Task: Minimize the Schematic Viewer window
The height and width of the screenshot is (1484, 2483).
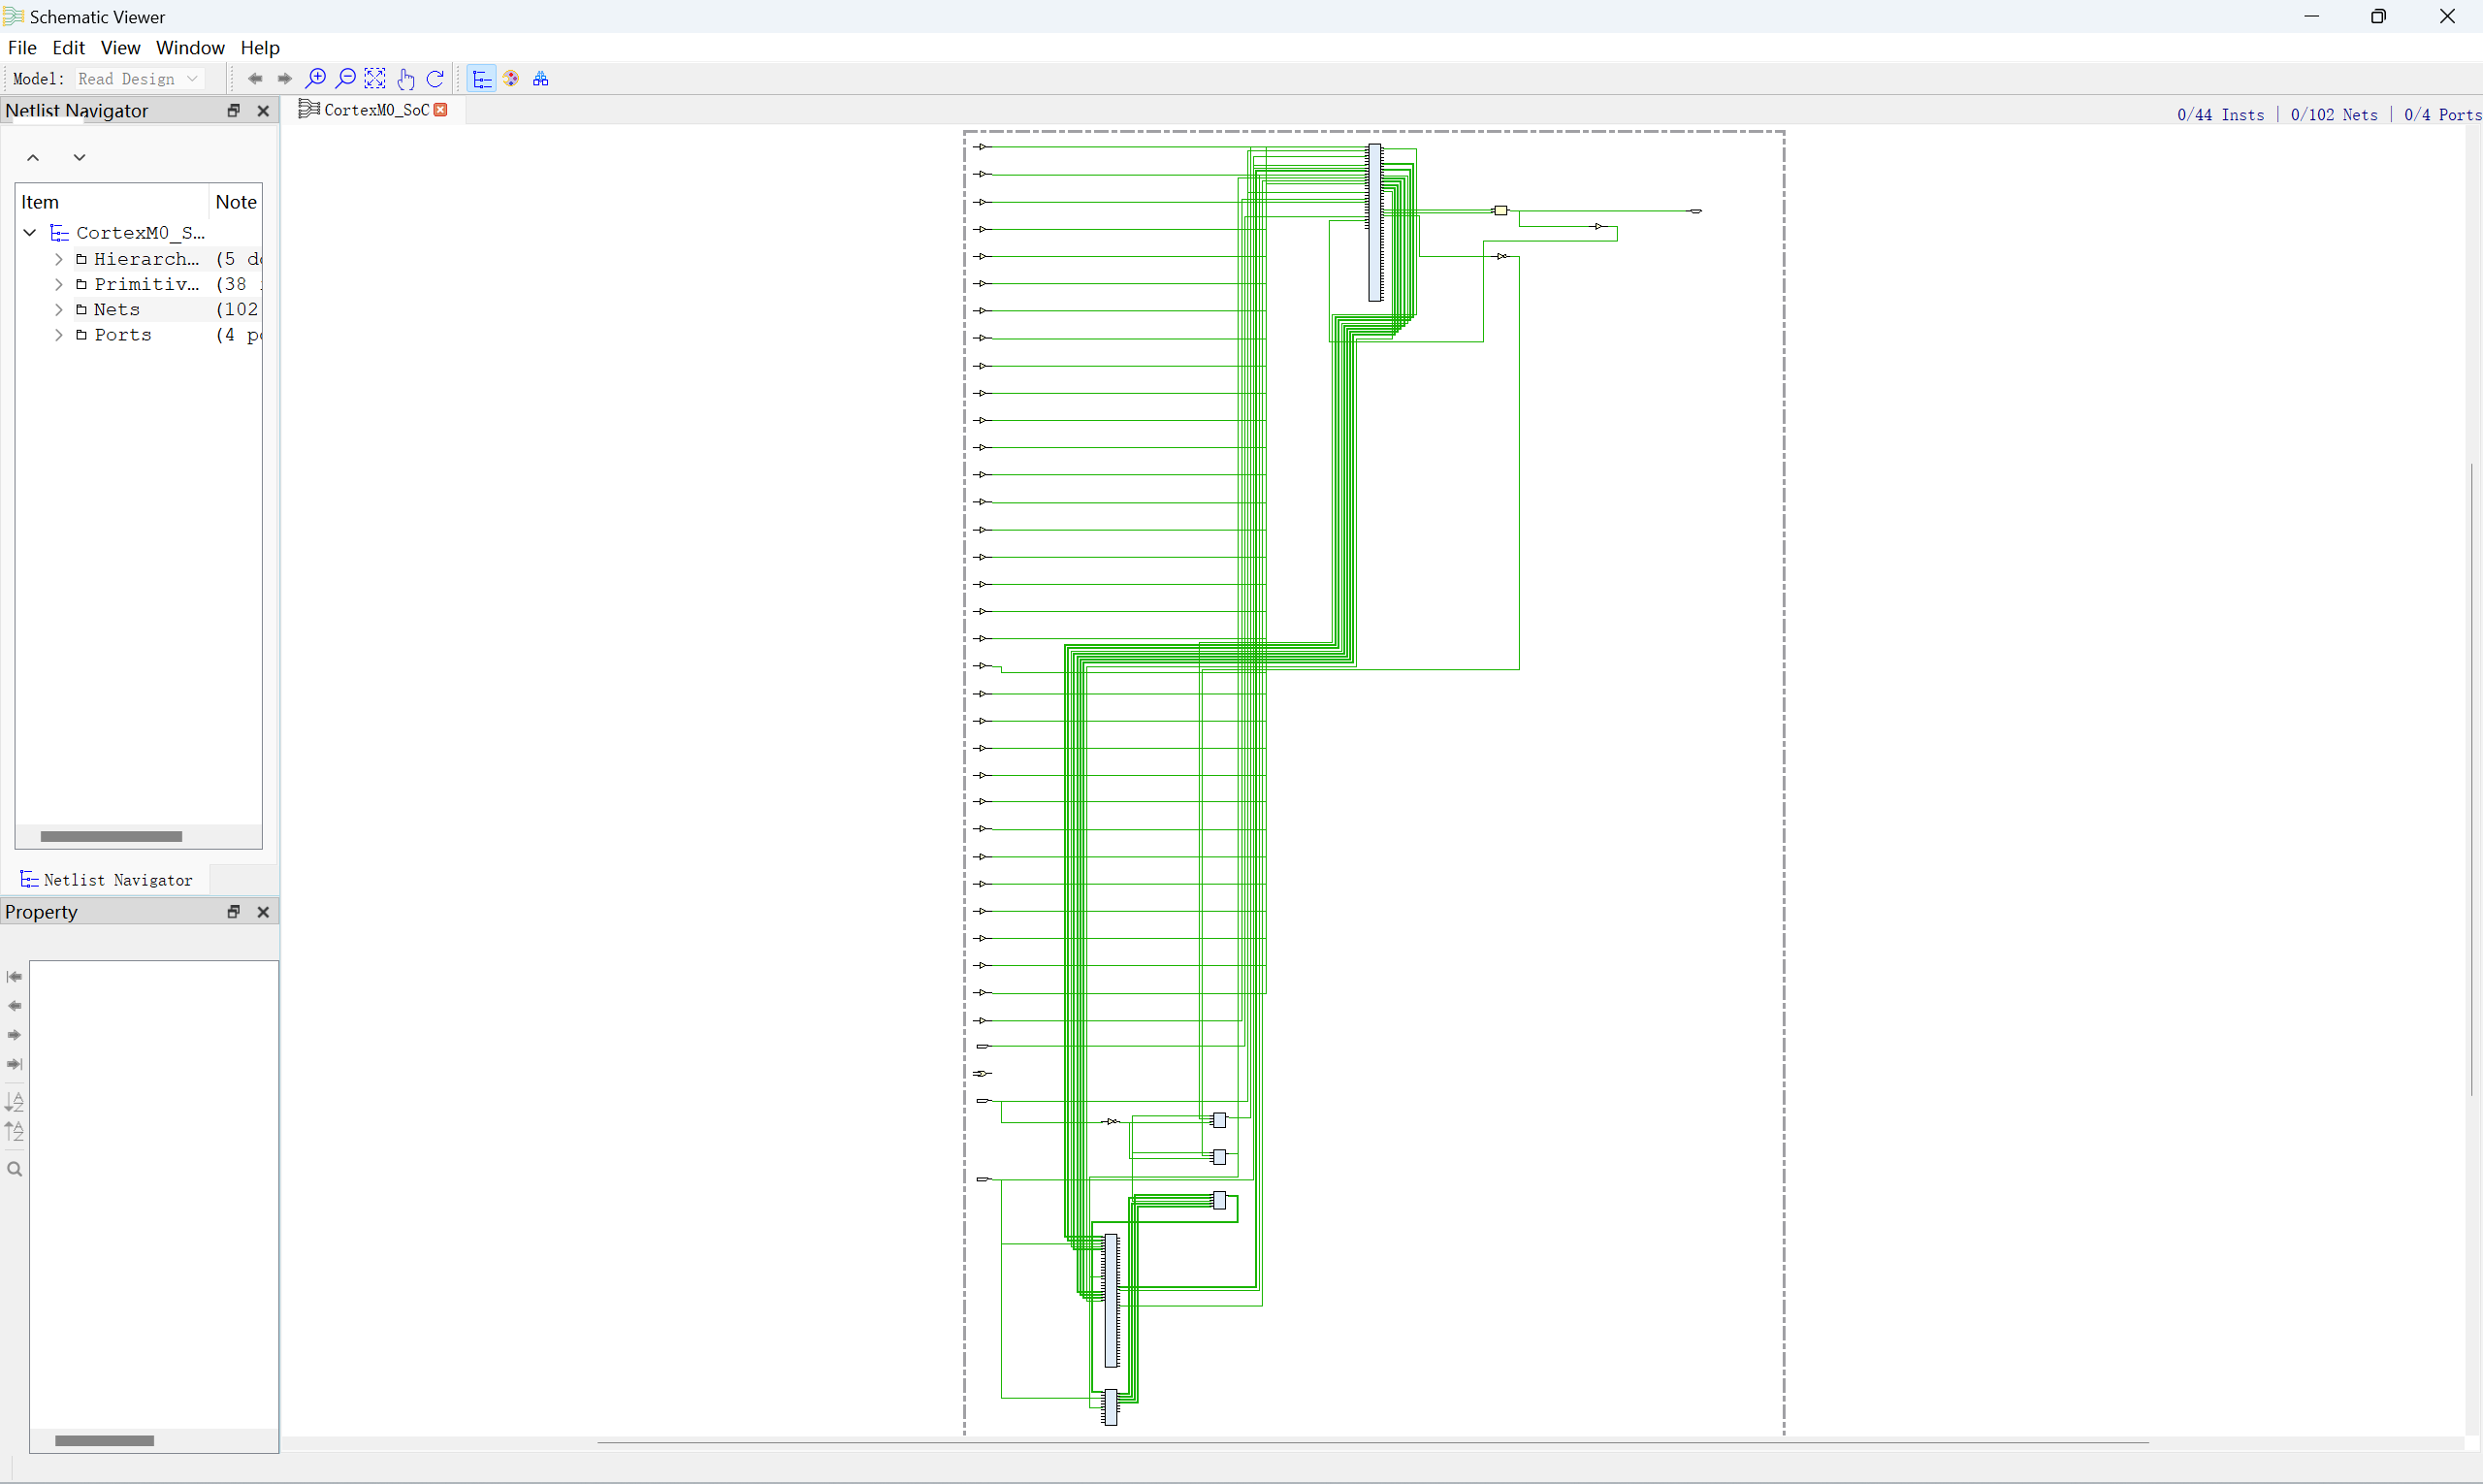Action: tap(2311, 16)
